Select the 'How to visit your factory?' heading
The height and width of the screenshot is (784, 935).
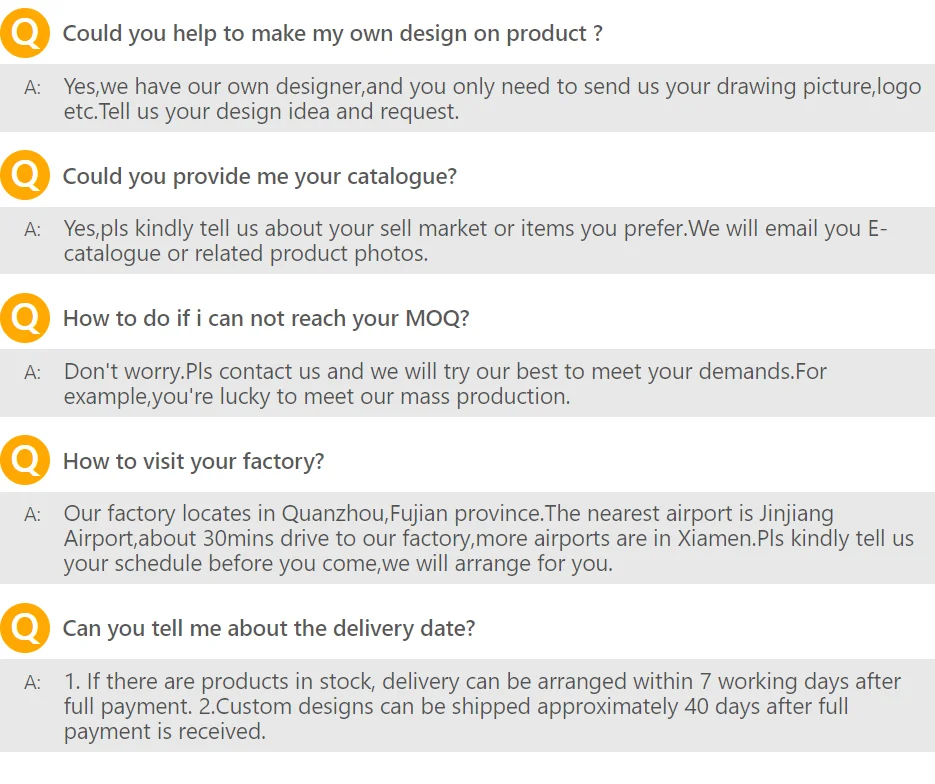(x=193, y=462)
